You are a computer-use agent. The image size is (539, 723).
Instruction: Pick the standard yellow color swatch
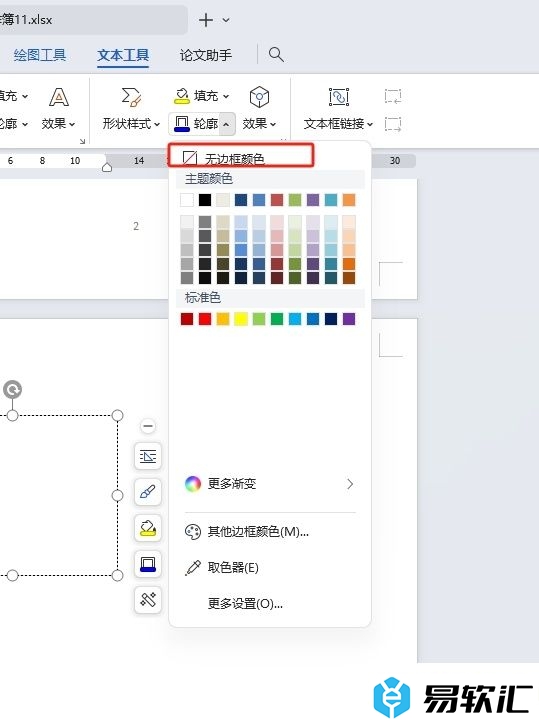(241, 319)
